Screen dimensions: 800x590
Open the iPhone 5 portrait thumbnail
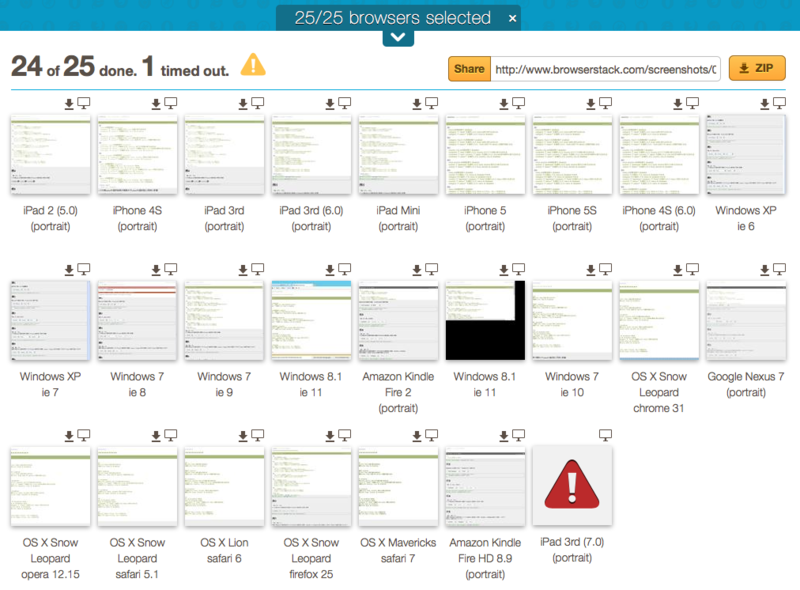pyautogui.click(x=485, y=155)
